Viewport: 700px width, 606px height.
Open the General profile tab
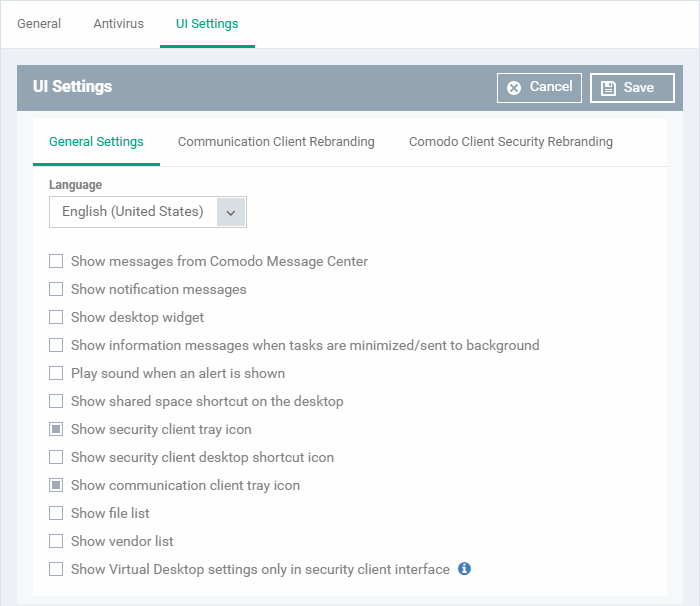pos(39,24)
